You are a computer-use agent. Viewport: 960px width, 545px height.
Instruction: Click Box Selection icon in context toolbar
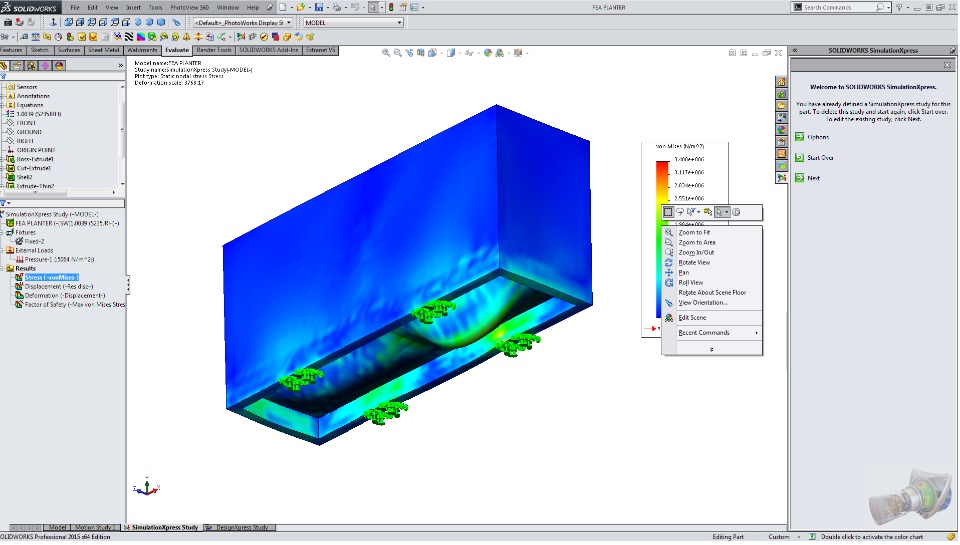669,212
